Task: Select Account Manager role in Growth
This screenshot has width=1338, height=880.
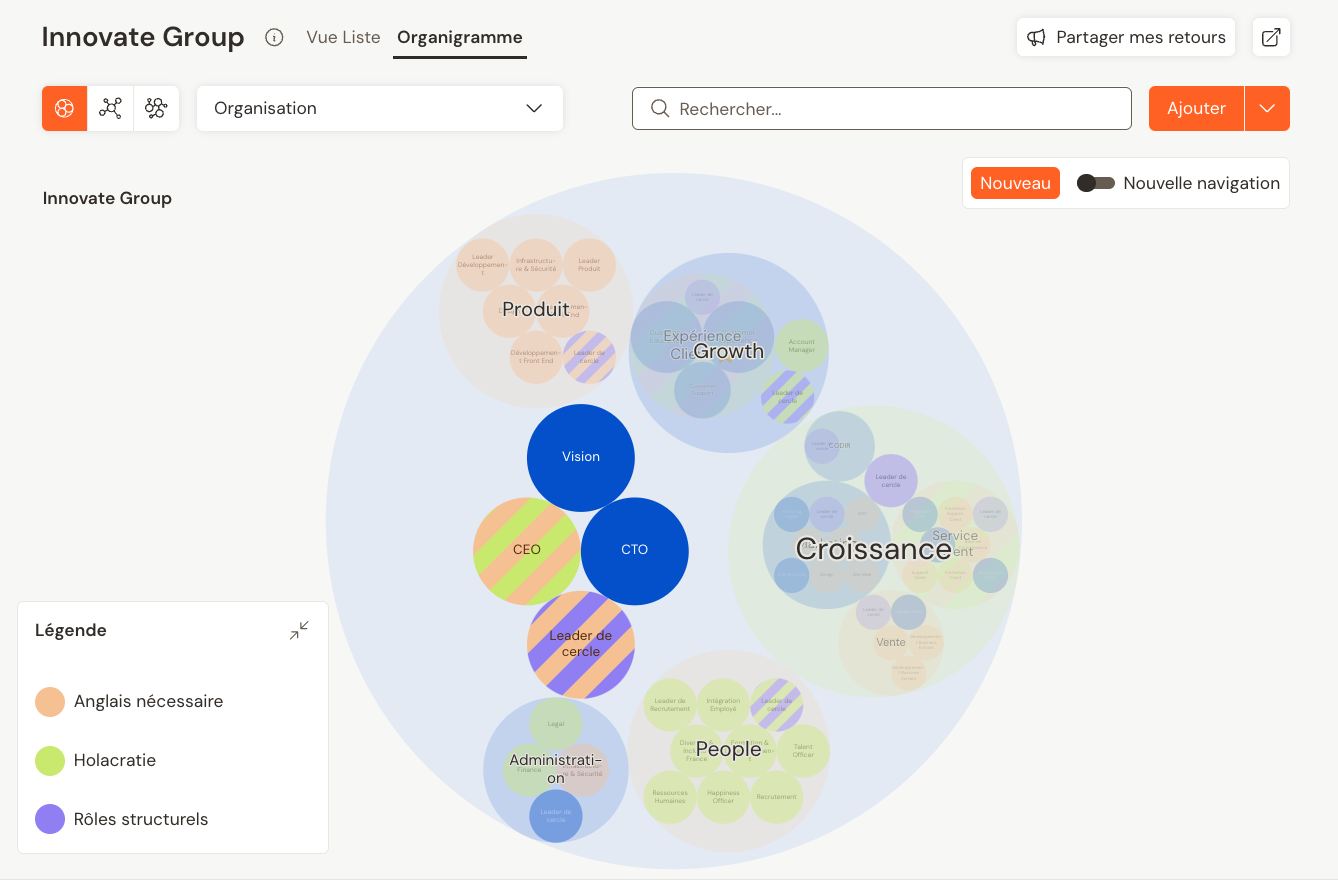Action: tap(802, 346)
